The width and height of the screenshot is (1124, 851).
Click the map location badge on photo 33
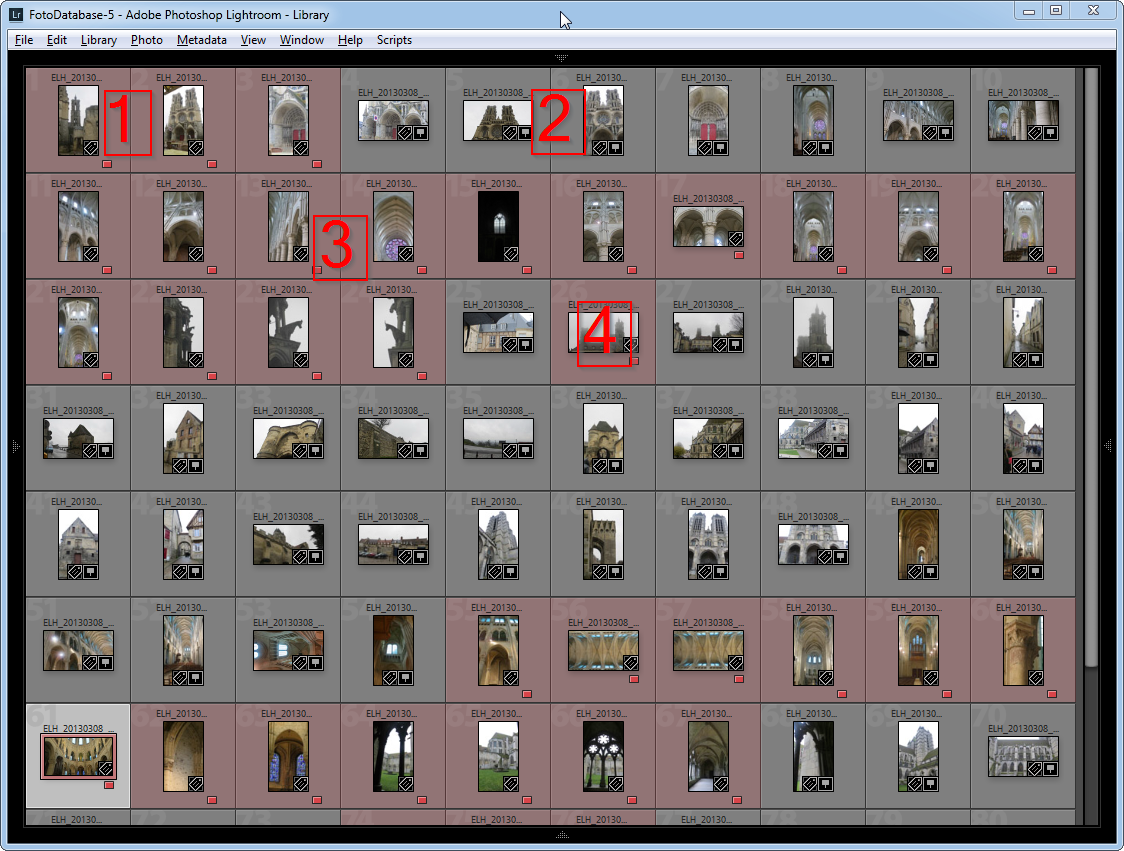315,451
